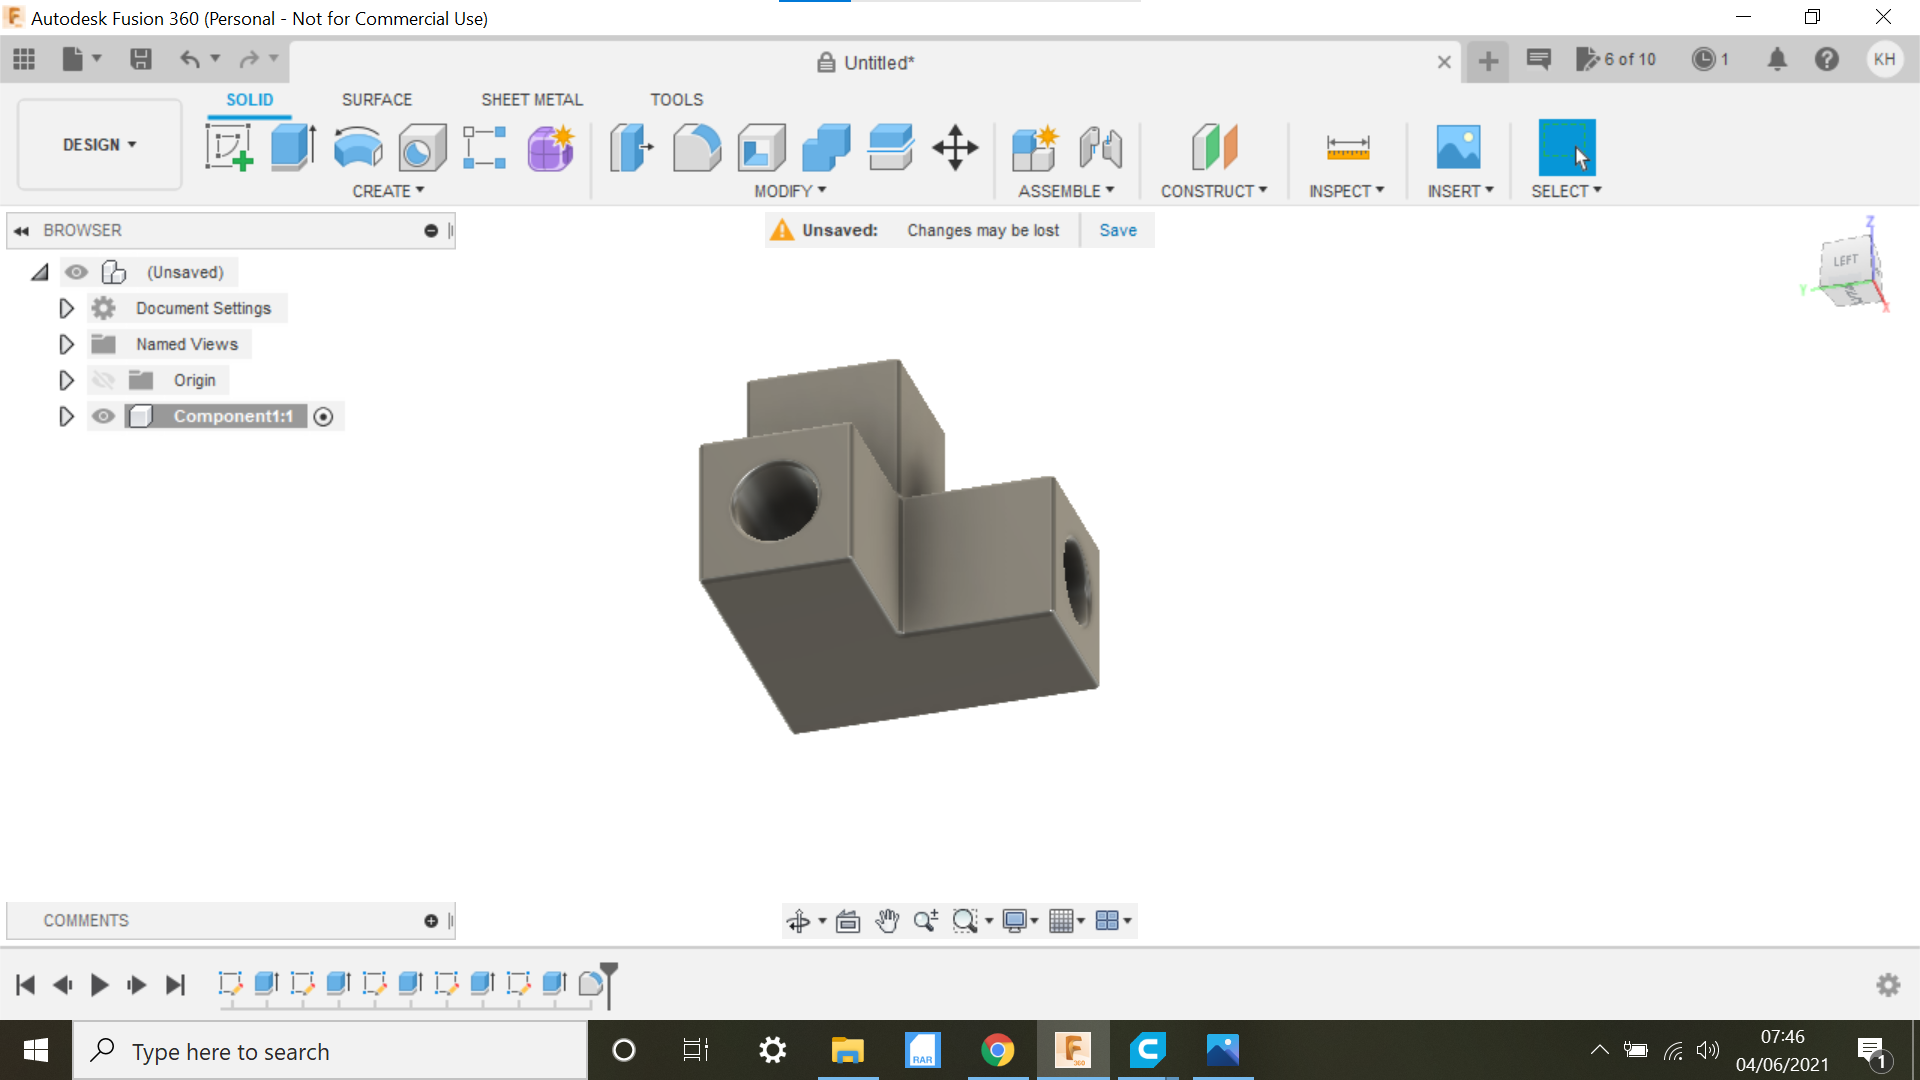Choose the Combine tool
The width and height of the screenshot is (1920, 1080).
(x=826, y=147)
